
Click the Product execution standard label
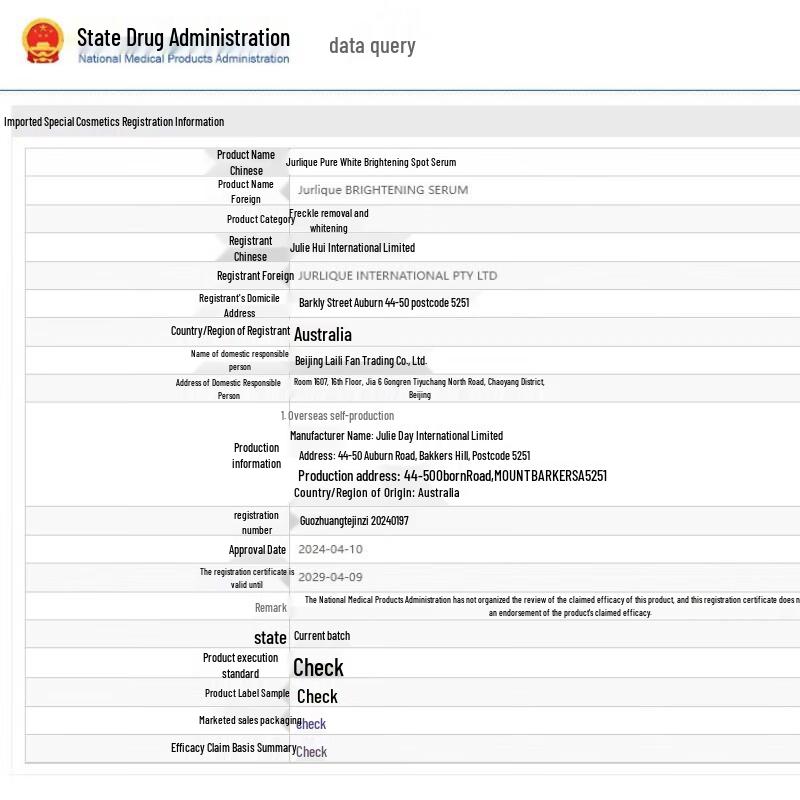coord(240,666)
